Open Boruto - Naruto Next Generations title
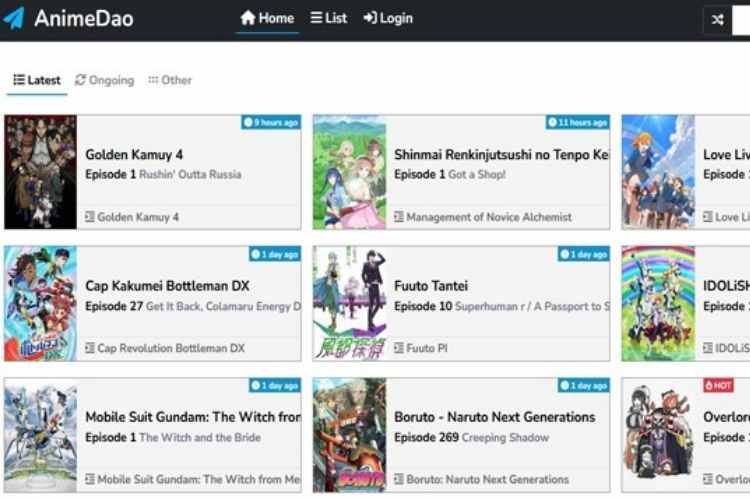The height and width of the screenshot is (500, 750). click(495, 417)
